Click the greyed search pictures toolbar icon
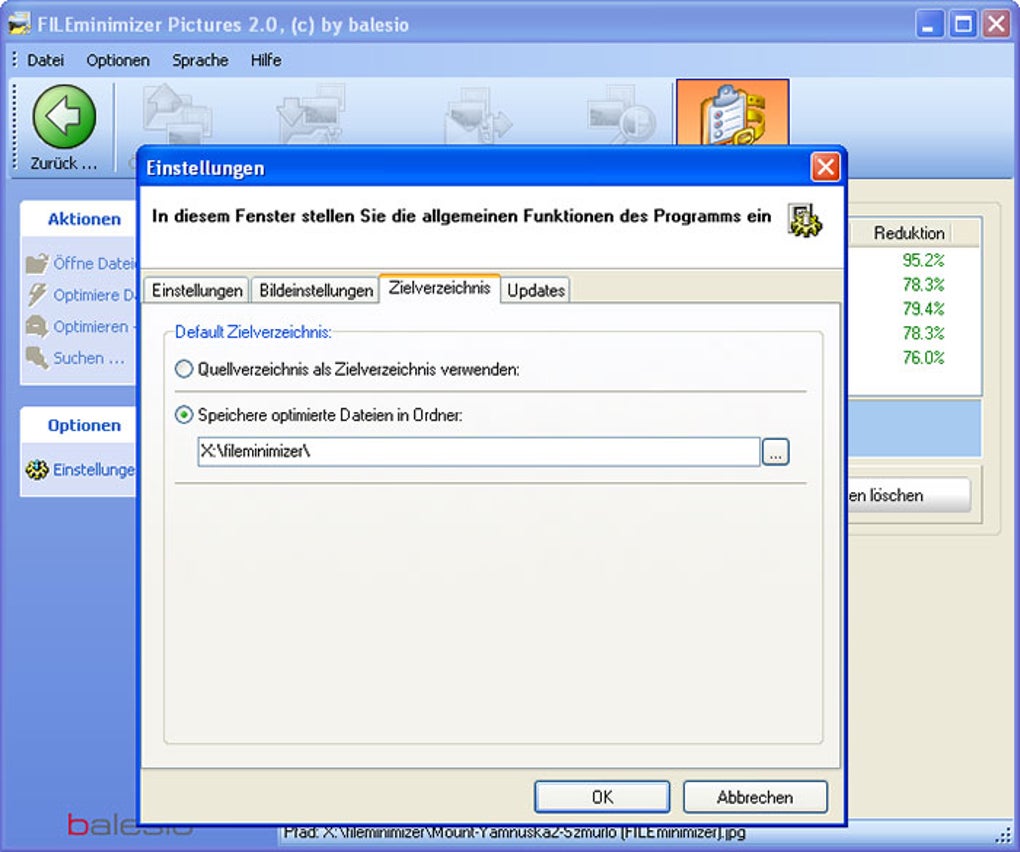This screenshot has height=852, width=1020. tap(621, 114)
